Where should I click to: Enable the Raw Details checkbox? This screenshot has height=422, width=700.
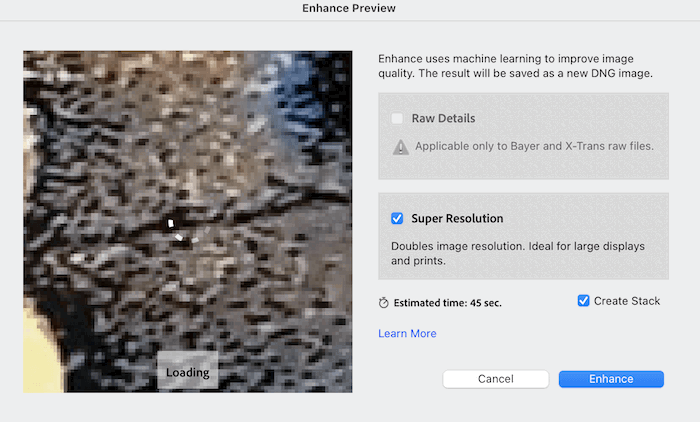pyautogui.click(x=397, y=118)
